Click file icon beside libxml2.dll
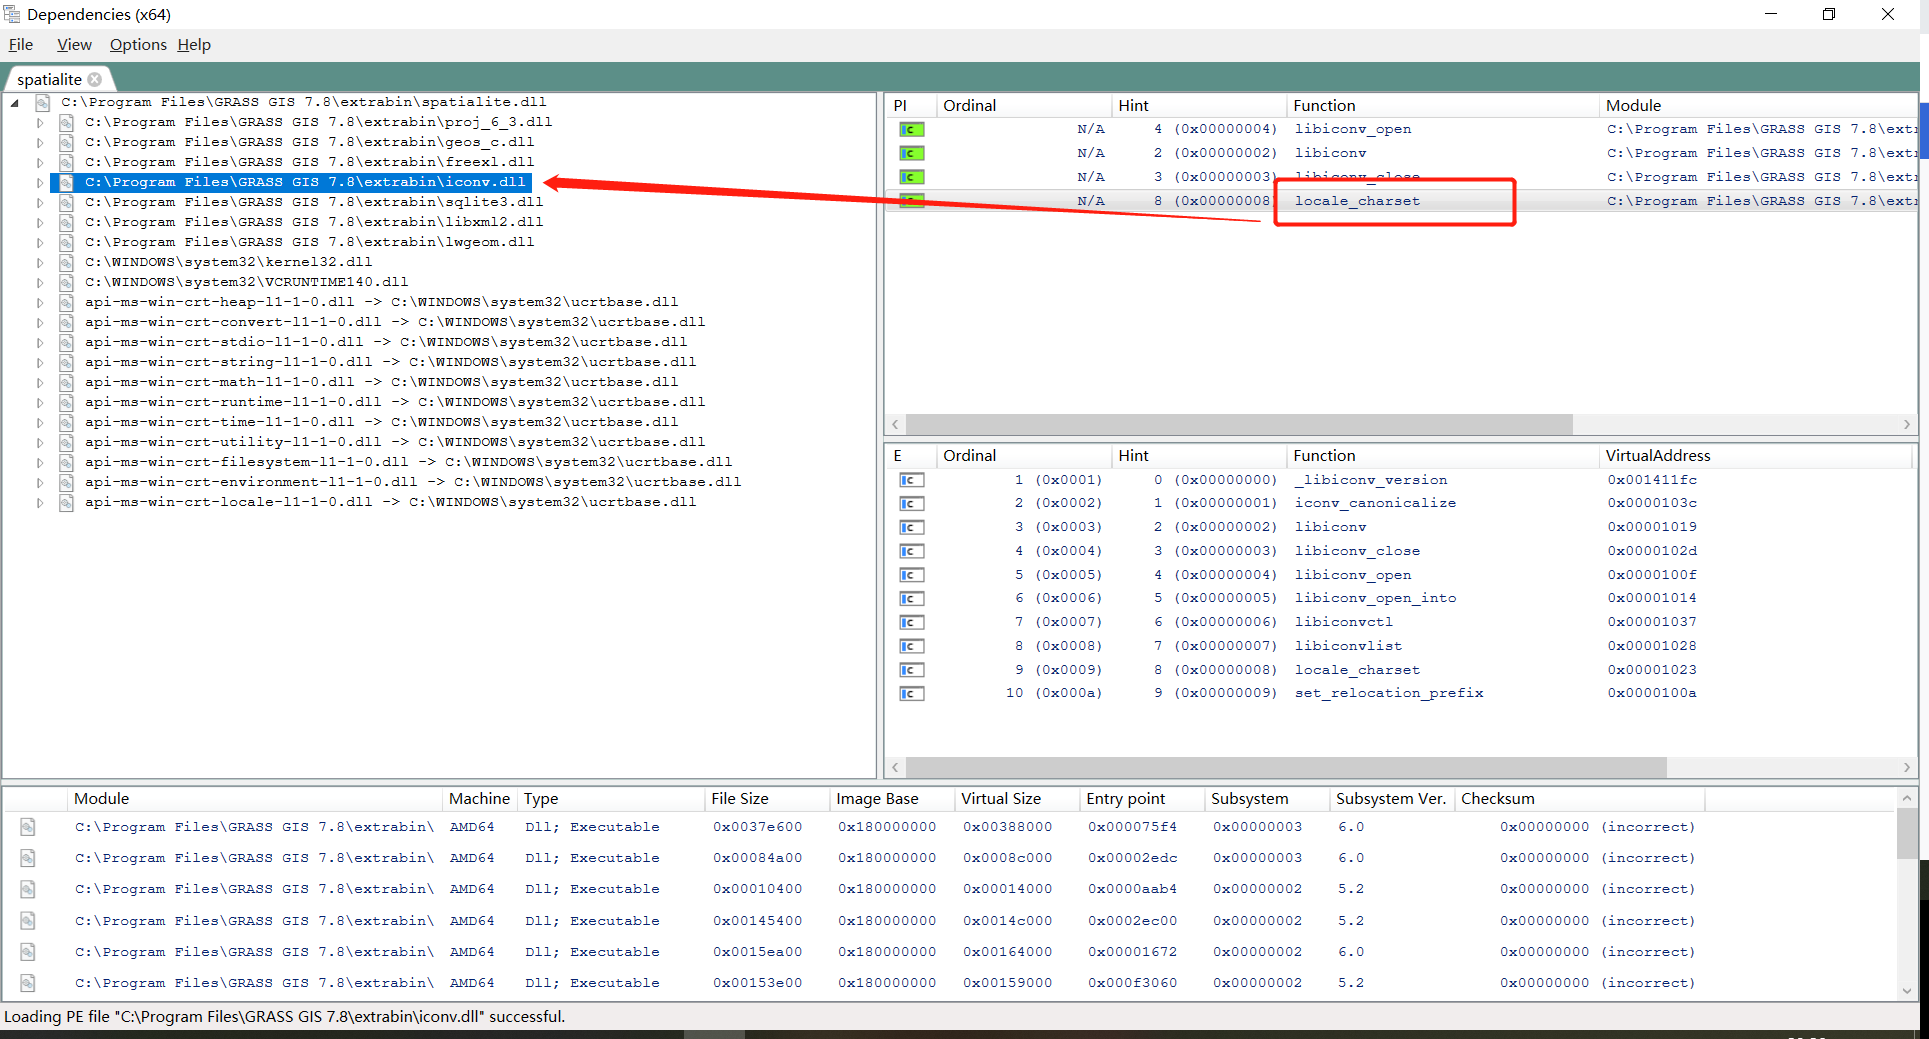Screen dimensions: 1929x1039 pos(66,222)
